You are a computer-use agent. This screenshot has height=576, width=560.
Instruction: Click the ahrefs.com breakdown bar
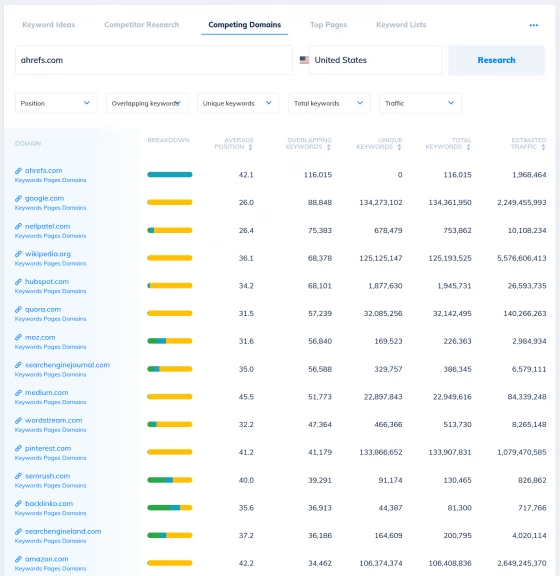(170, 174)
